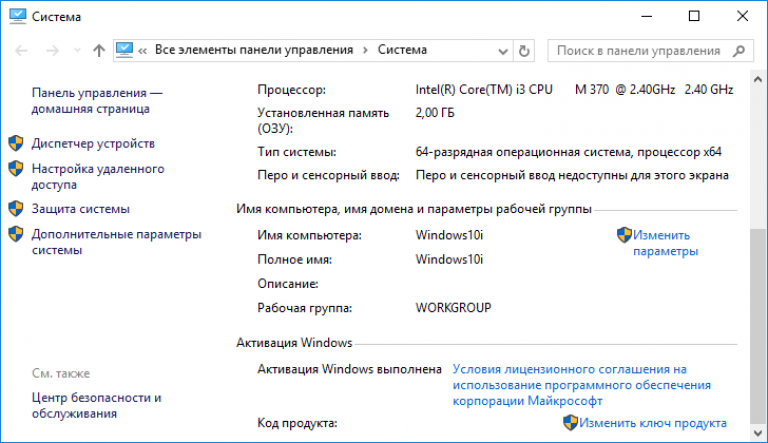Click the Forward navigation arrow
Viewport: 768px width, 443px height.
point(52,50)
